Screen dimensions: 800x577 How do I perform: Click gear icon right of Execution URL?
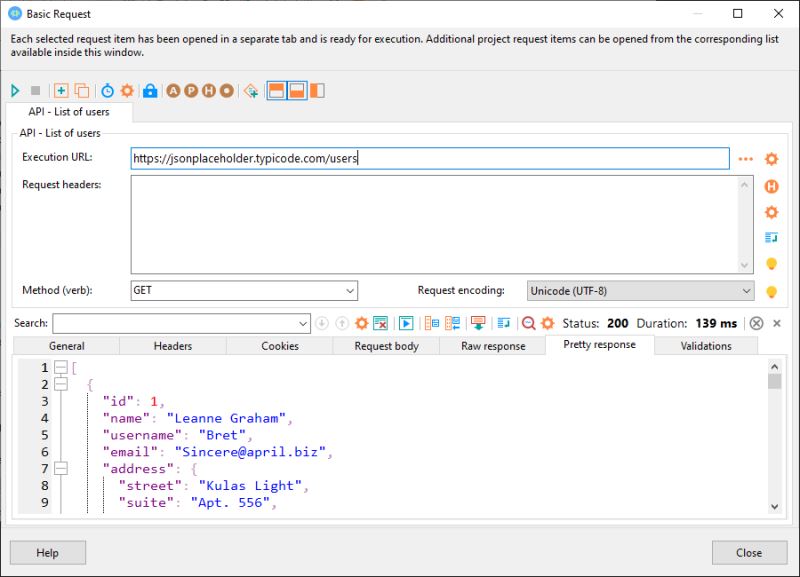pyautogui.click(x=771, y=159)
